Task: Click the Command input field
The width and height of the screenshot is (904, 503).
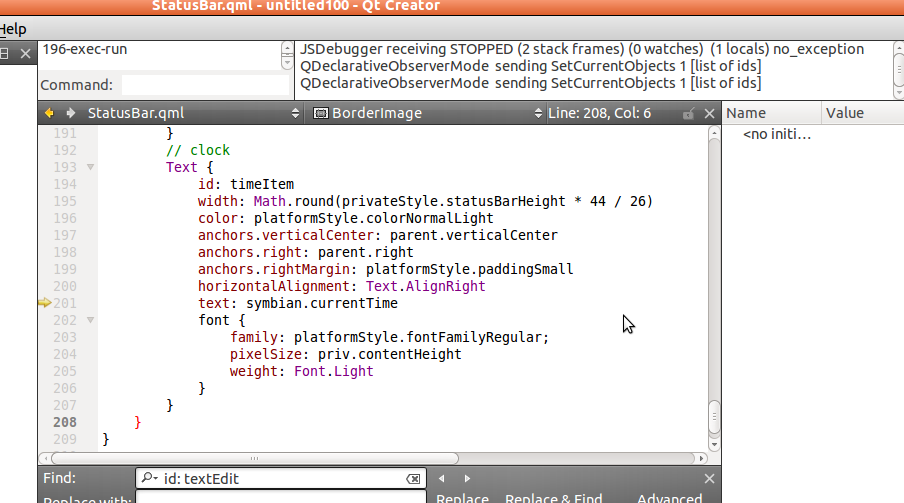Action: pyautogui.click(x=205, y=85)
